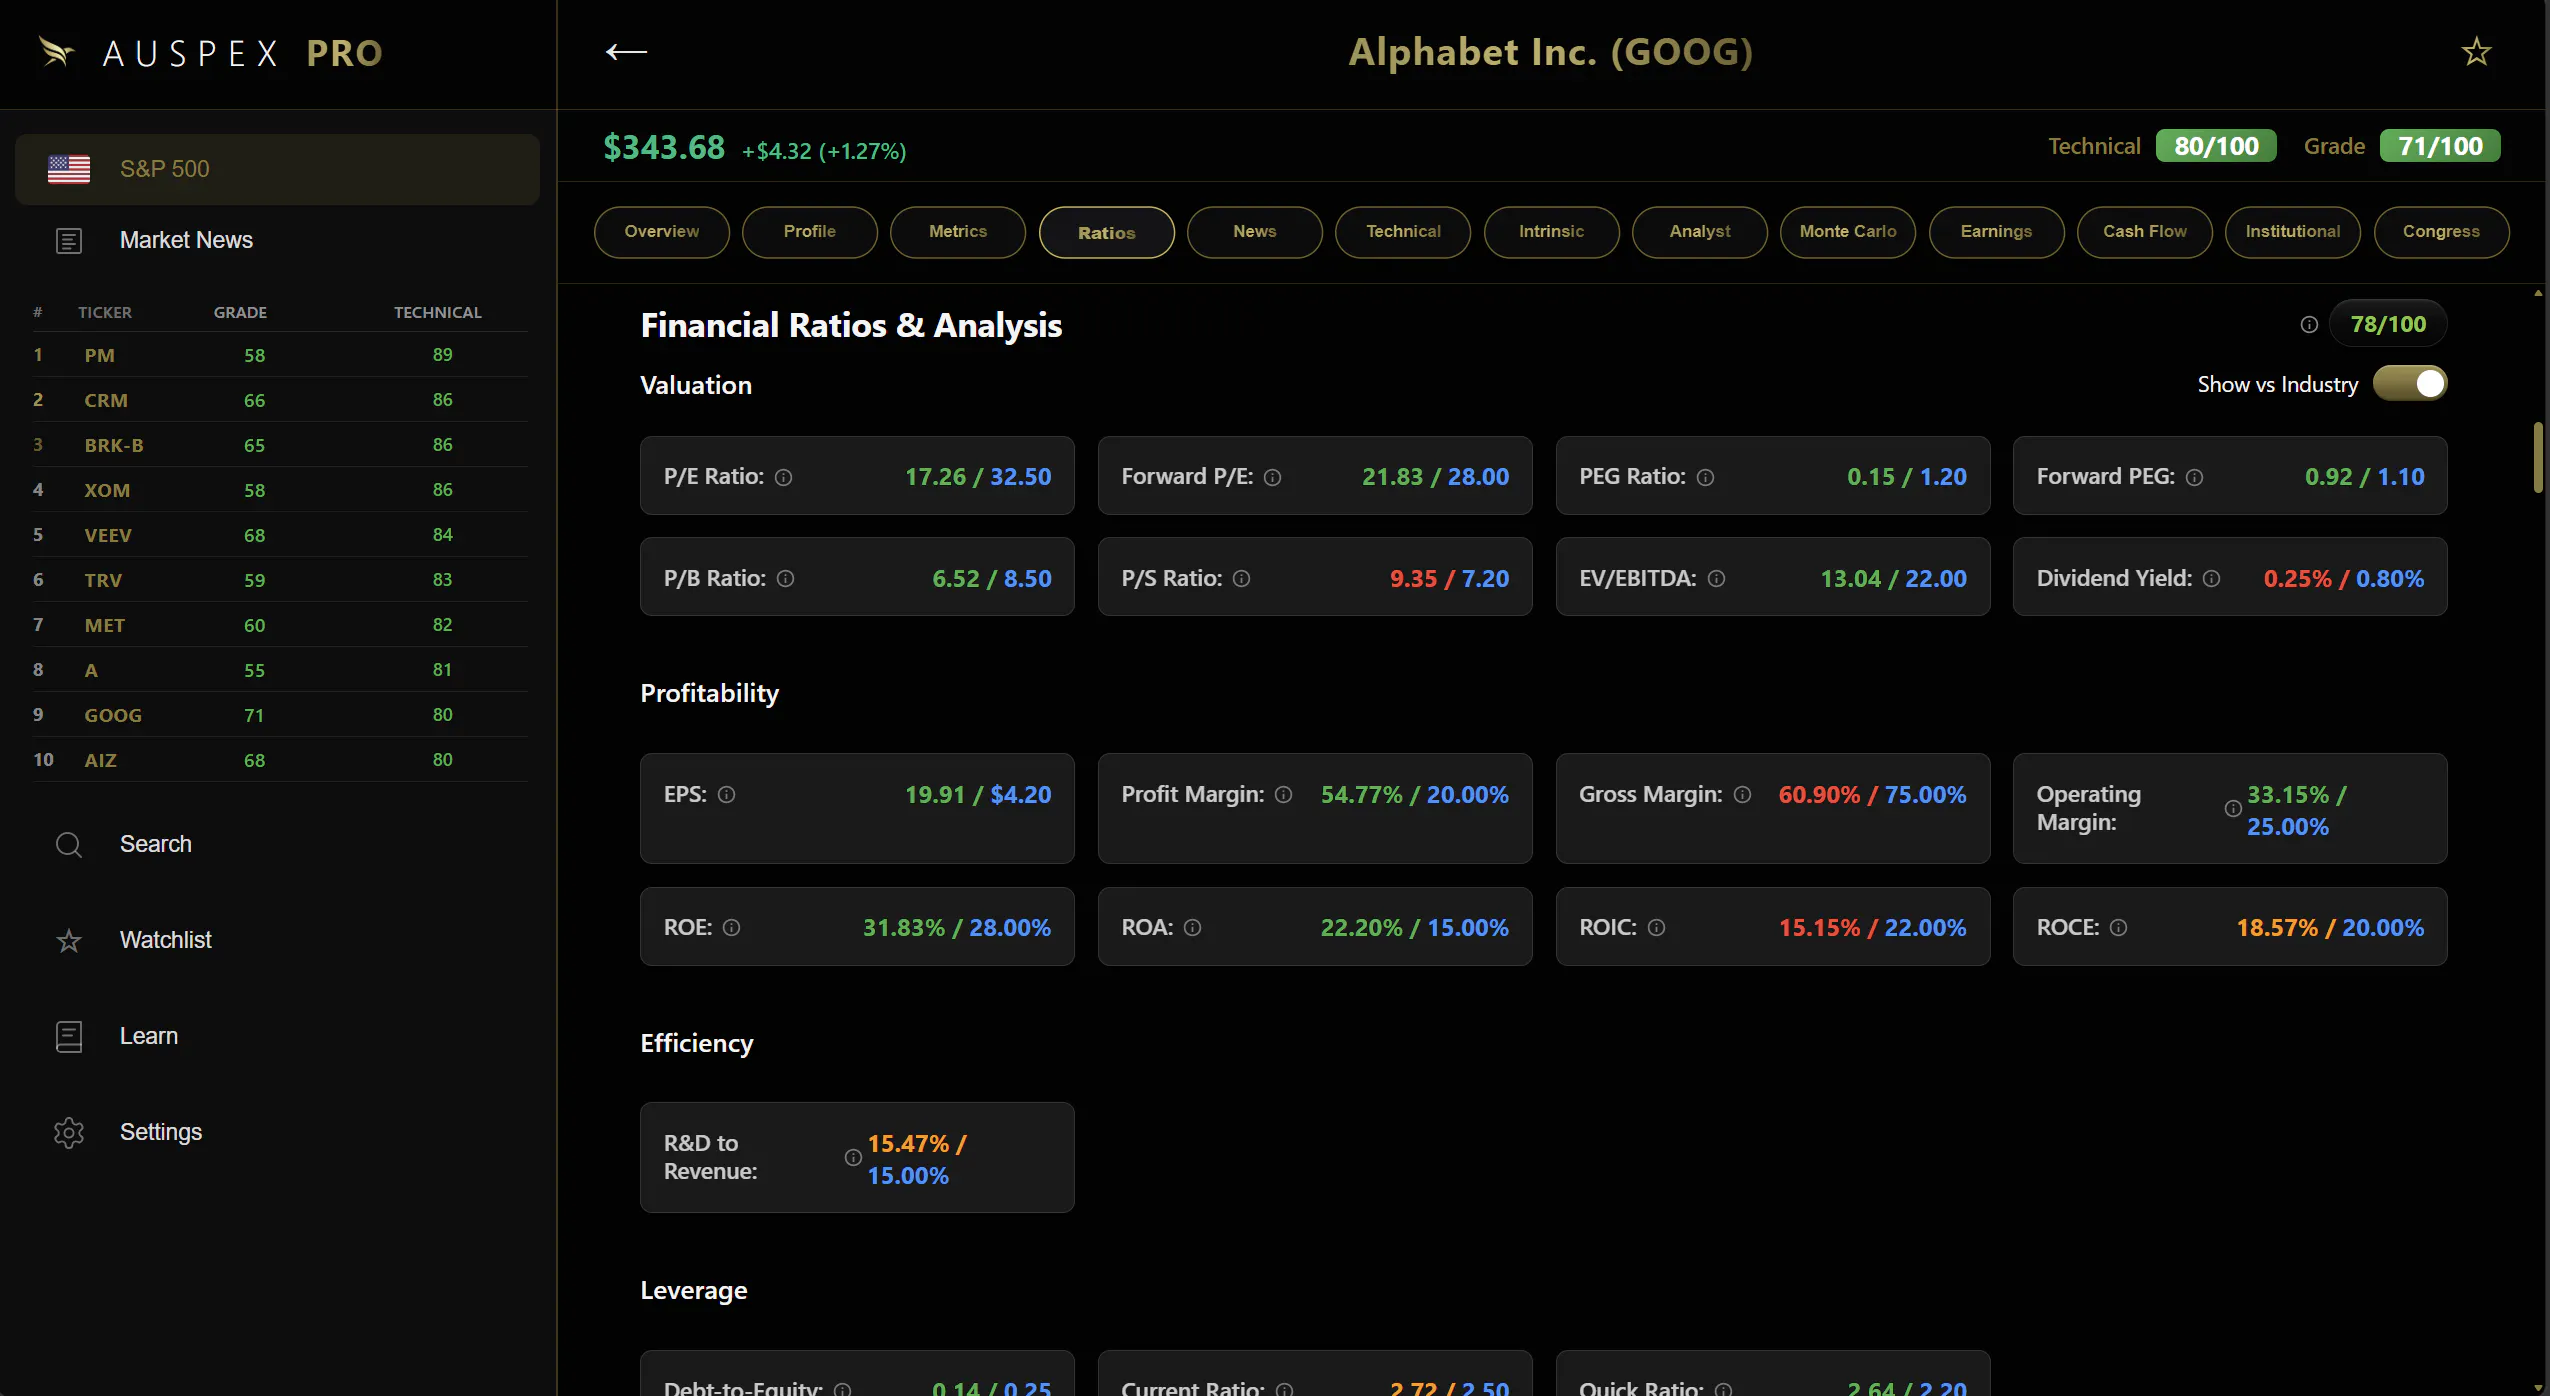Image resolution: width=2550 pixels, height=1396 pixels.
Task: Open BRK-B in the ticker list
Action: [280, 445]
